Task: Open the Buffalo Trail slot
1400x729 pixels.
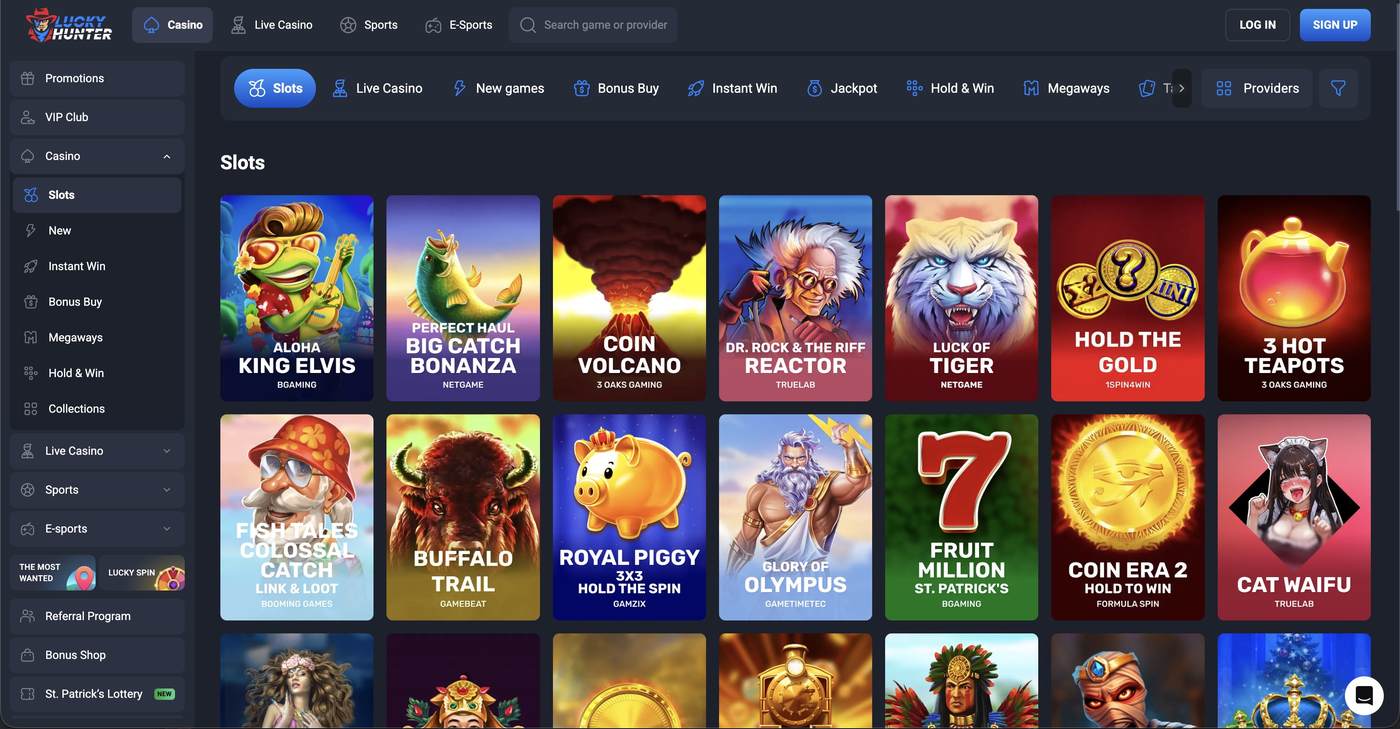Action: click(x=463, y=518)
